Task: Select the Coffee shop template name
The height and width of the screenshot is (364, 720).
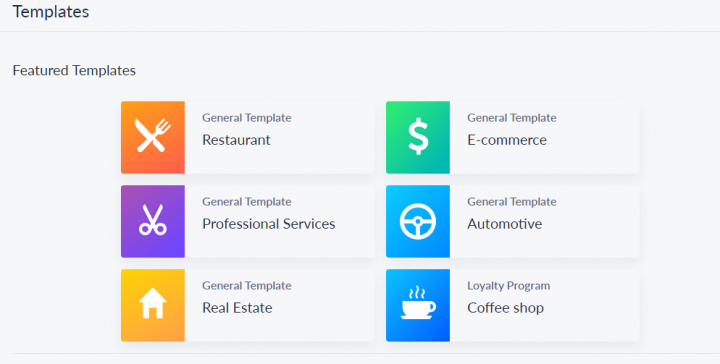Action: pyautogui.click(x=506, y=308)
